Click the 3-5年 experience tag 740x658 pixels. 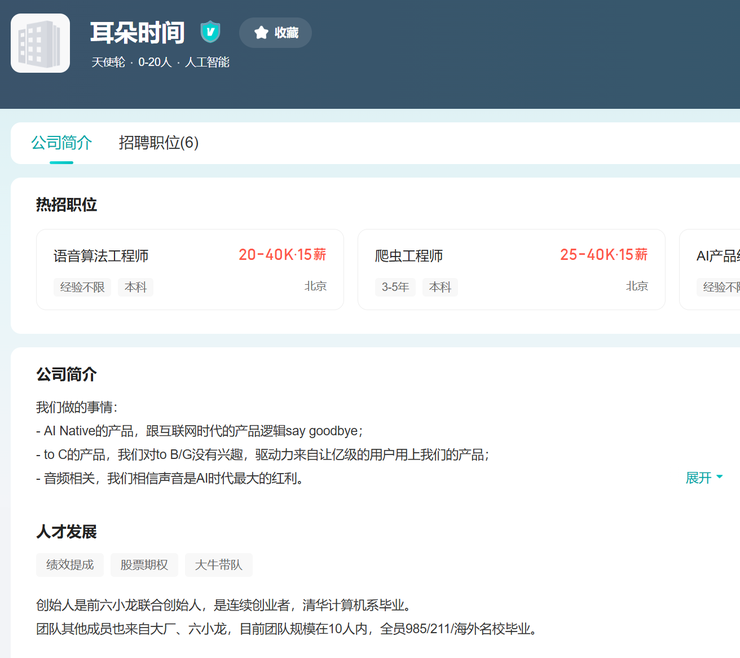(x=395, y=287)
